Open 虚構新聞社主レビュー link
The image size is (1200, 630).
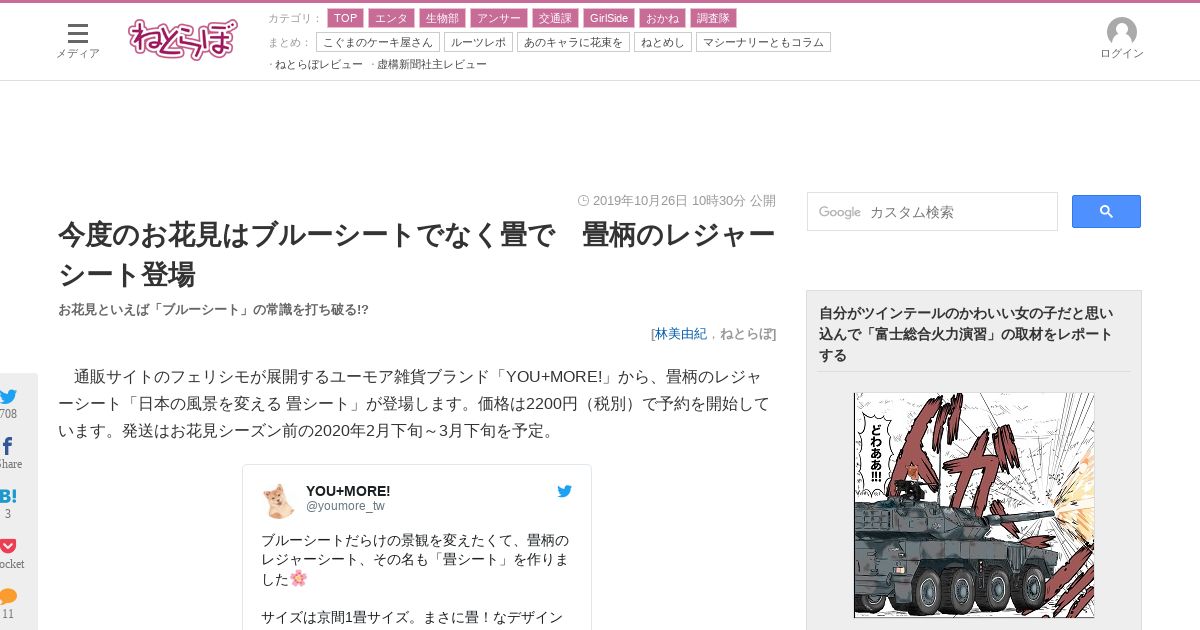[432, 64]
